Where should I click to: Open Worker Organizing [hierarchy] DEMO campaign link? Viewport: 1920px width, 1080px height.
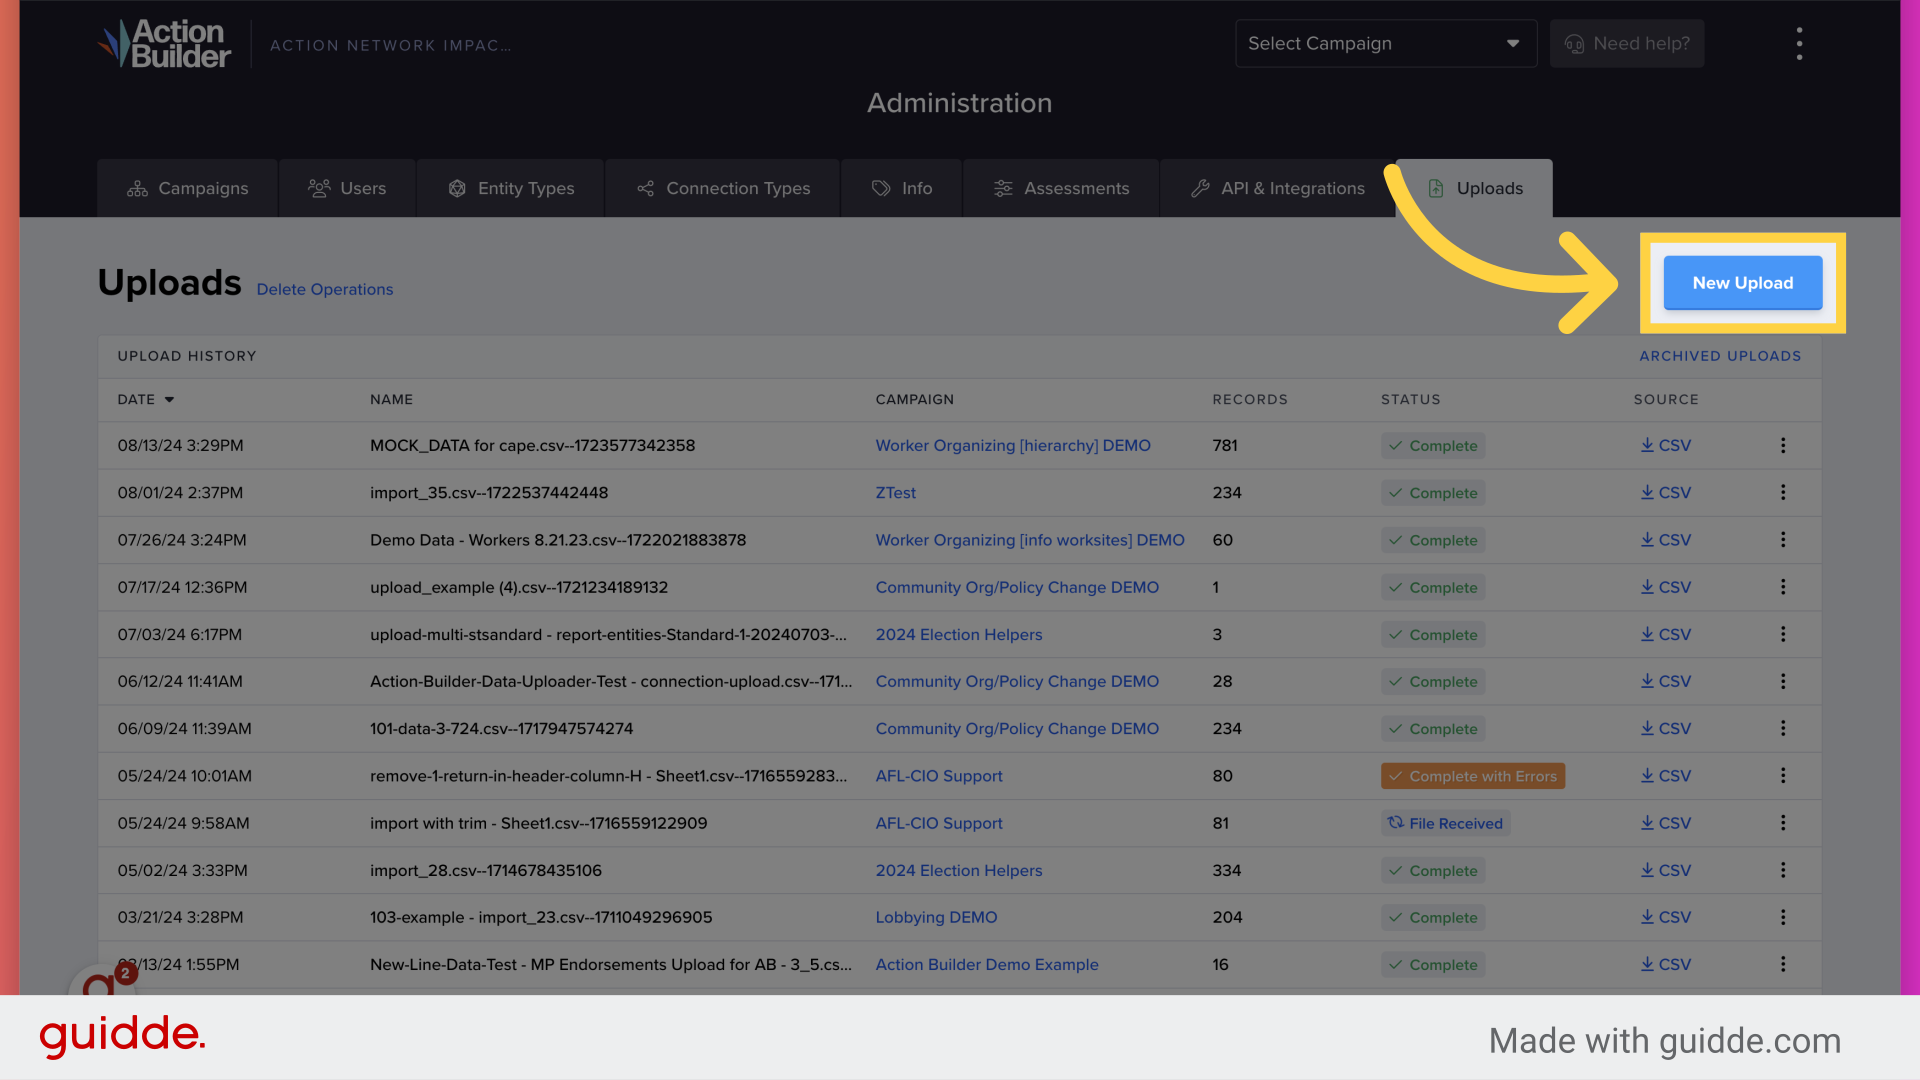[1013, 445]
